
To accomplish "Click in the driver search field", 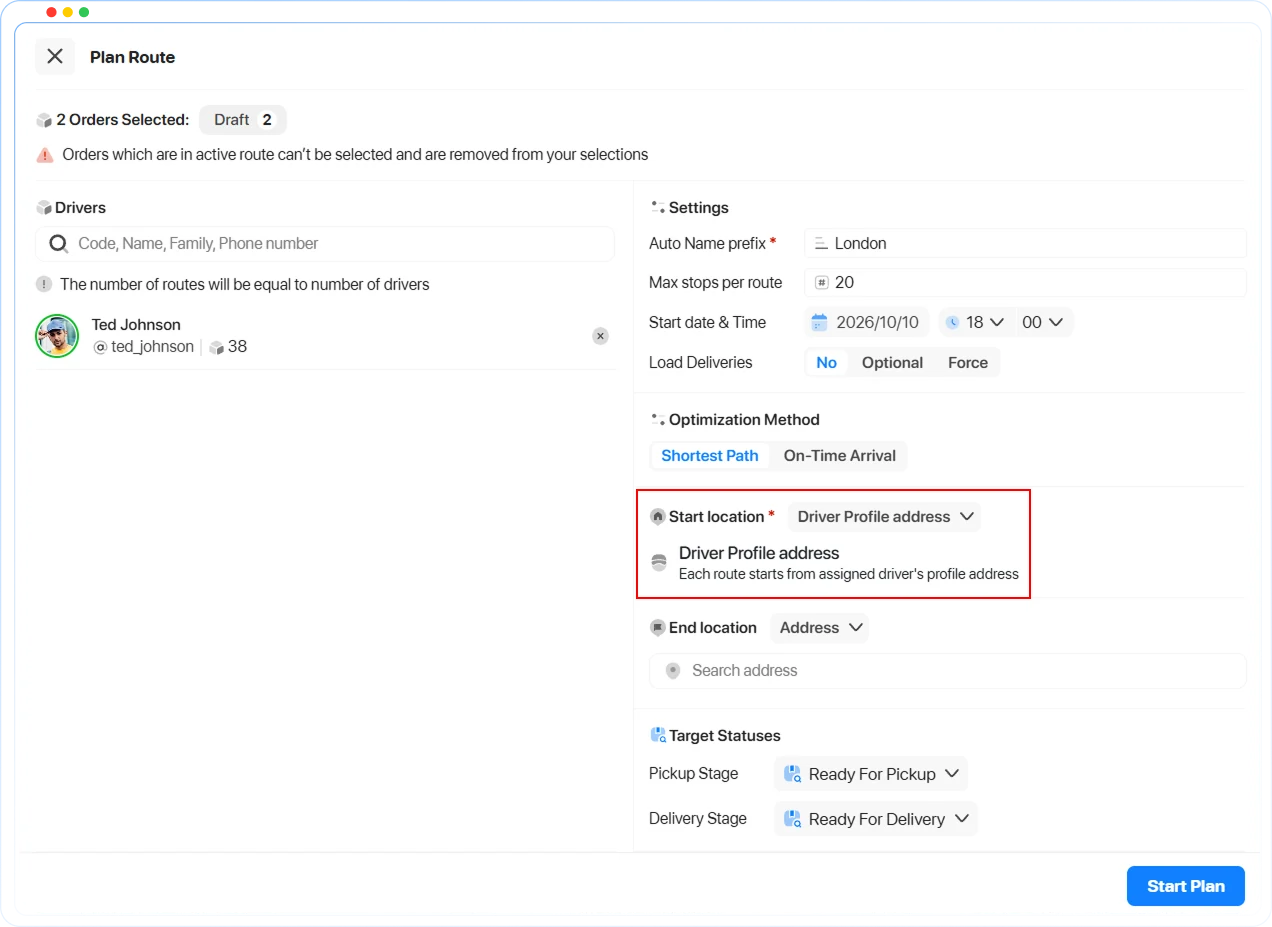I will [325, 243].
